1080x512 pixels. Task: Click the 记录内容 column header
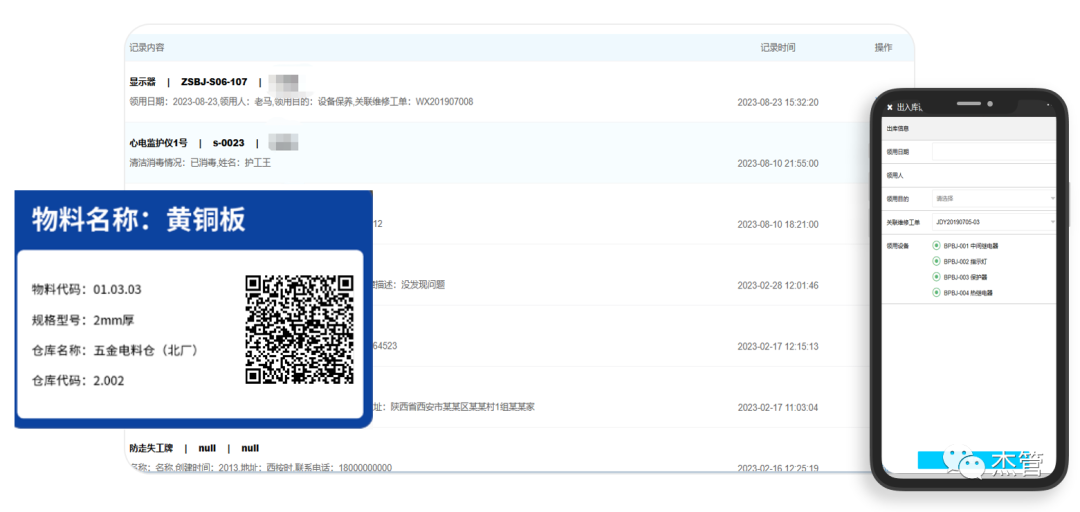click(x=147, y=47)
